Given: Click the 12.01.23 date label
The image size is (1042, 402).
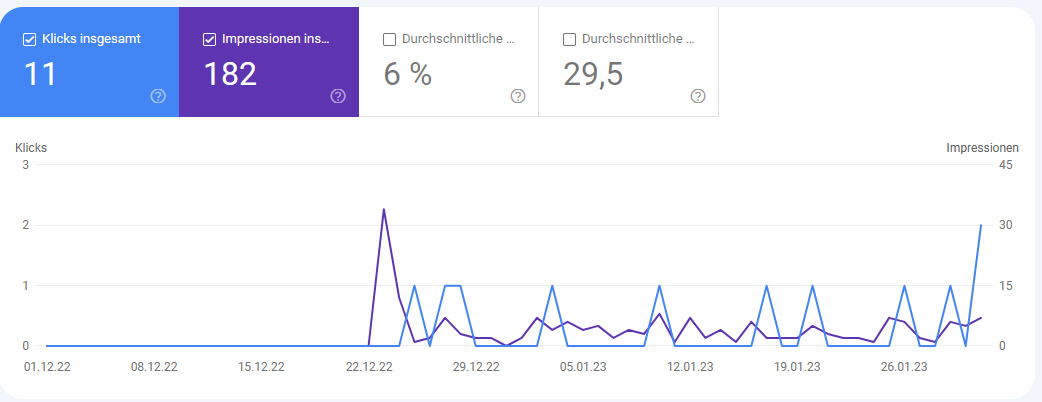Looking at the screenshot, I should click(690, 367).
